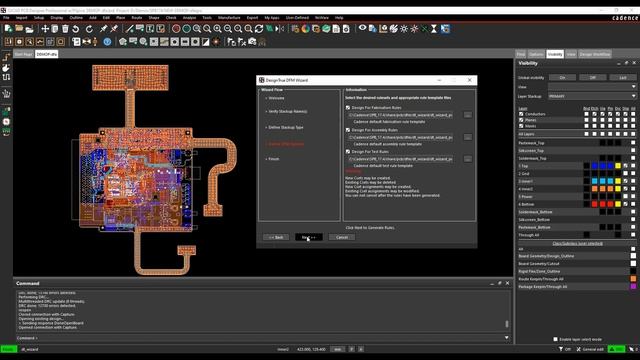Viewport: 640px width, 360px height.
Task: Open the Help menu
Action: point(339,18)
